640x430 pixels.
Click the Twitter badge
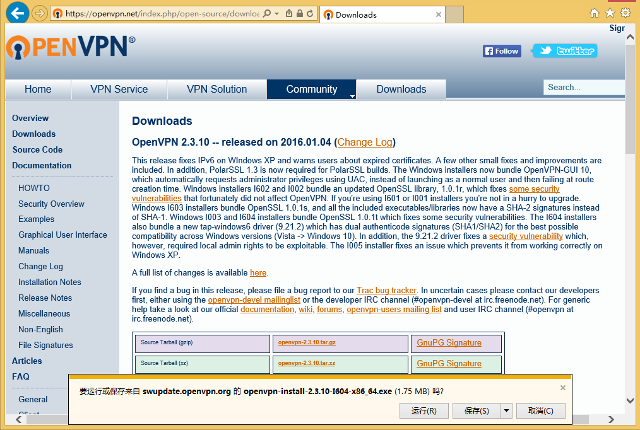click(565, 51)
